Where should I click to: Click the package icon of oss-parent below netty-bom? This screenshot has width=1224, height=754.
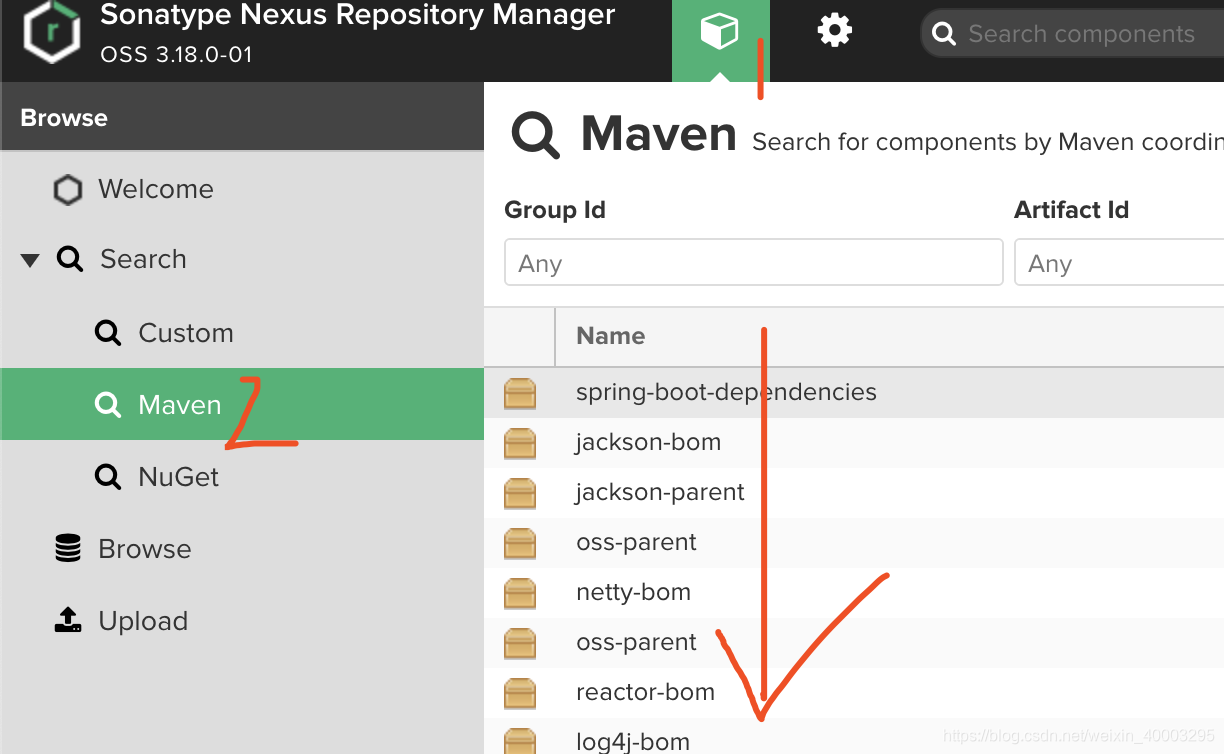pyautogui.click(x=520, y=643)
